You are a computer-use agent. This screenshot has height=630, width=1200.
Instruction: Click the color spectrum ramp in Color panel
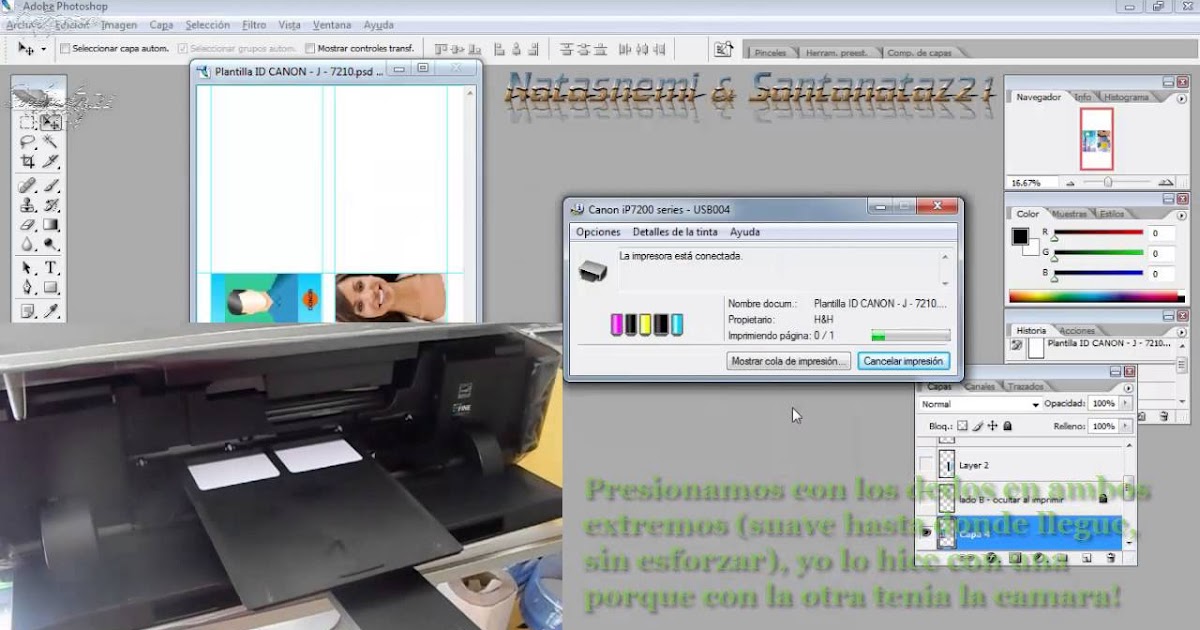click(x=1095, y=296)
